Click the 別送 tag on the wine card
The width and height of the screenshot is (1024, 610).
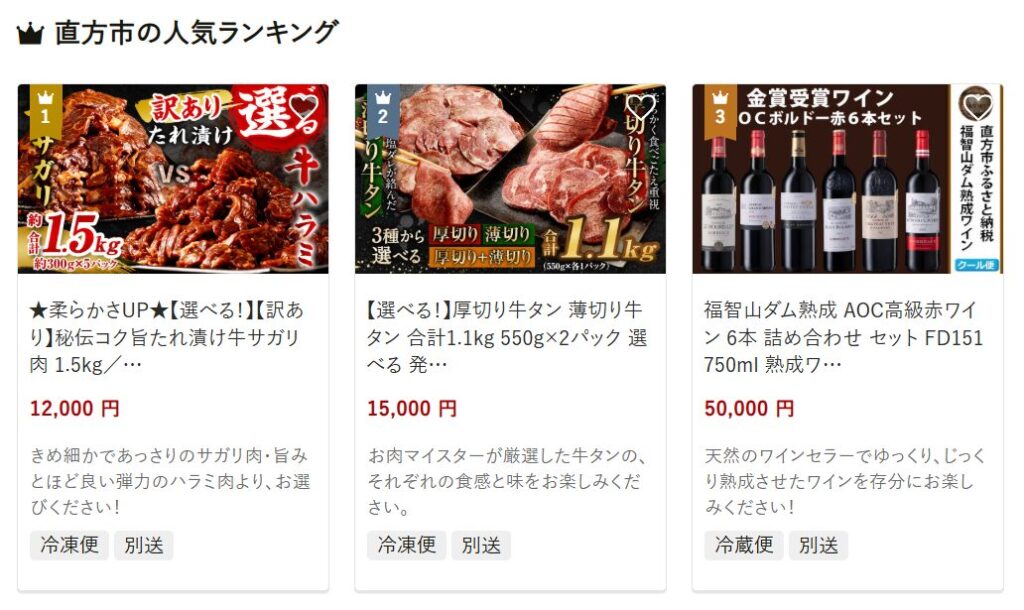pos(818,545)
